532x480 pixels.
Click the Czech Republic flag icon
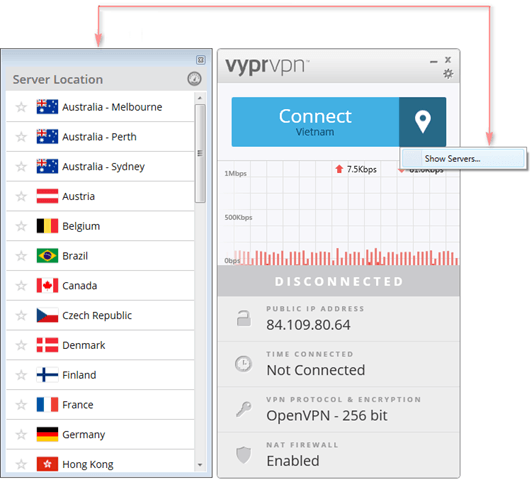[47, 315]
